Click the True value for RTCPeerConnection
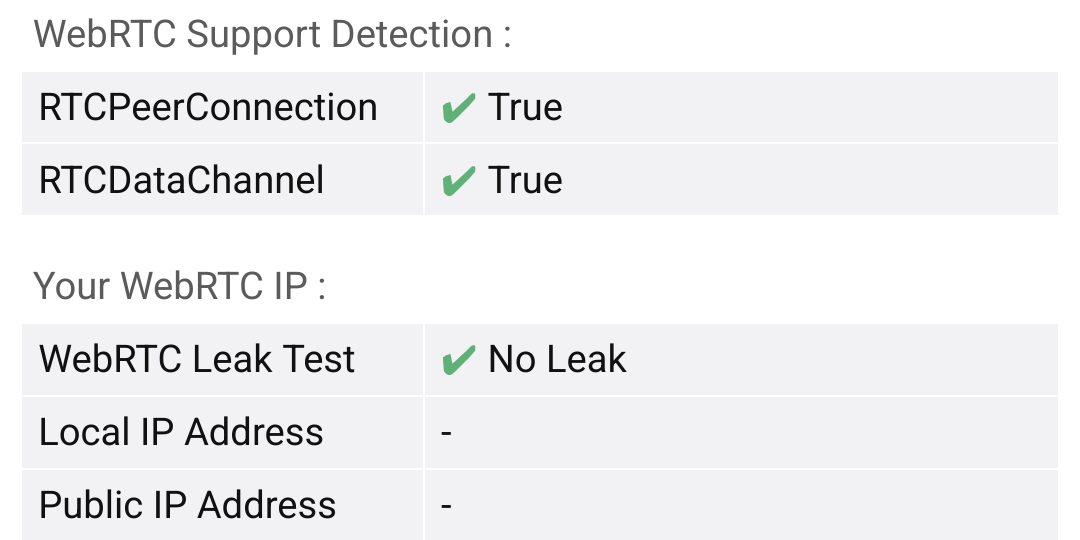Viewport: 1080px width, 540px height. (x=525, y=107)
